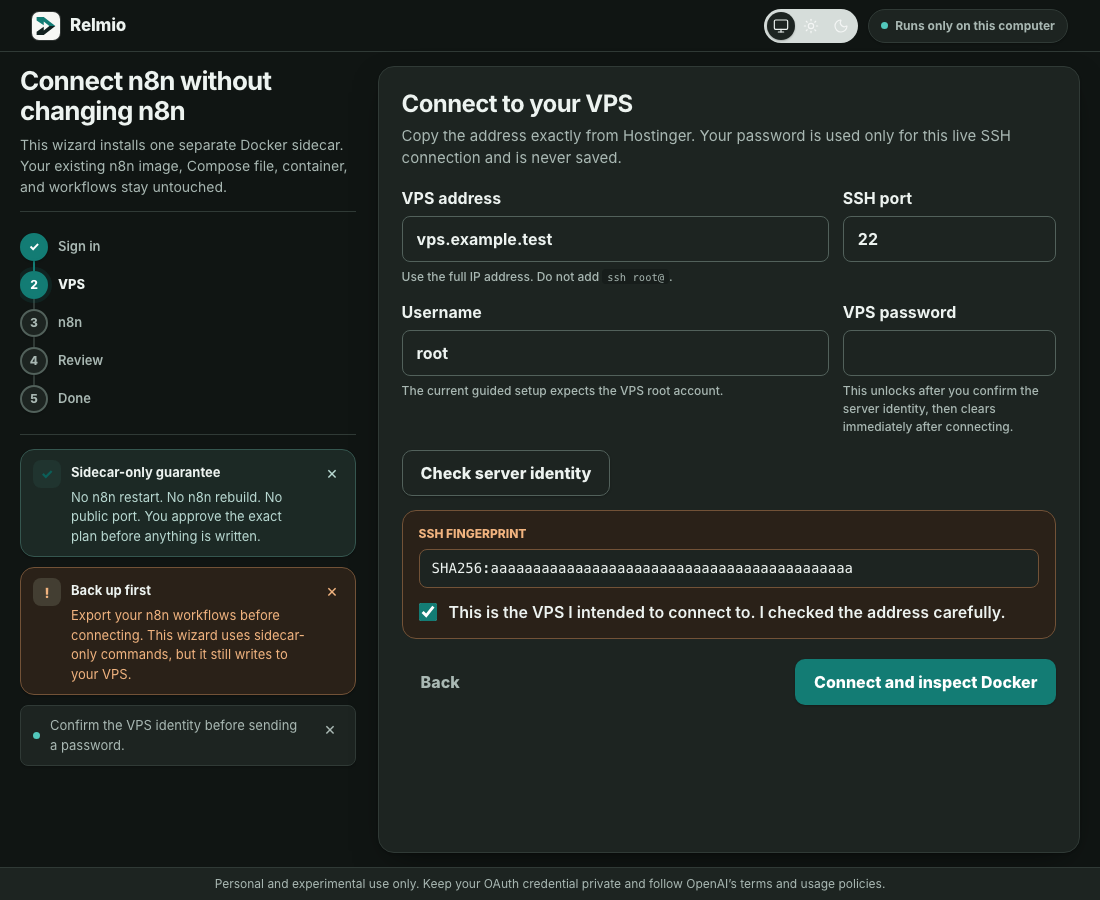The width and height of the screenshot is (1100, 900).
Task: Focus the VPS address field
Action: [x=615, y=239]
